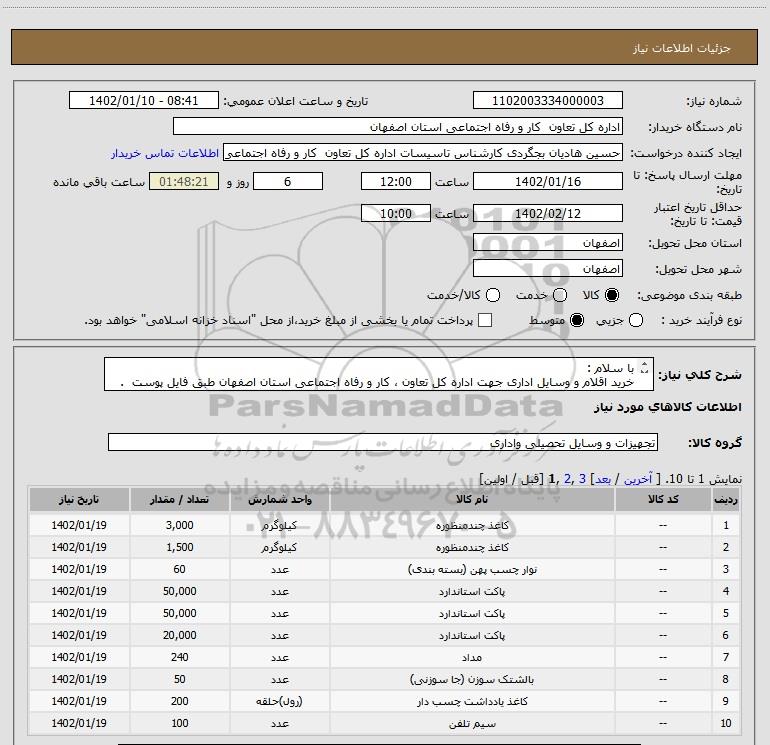Click item کاغذ یادداشت چسب دار
Image resolution: width=770 pixels, height=745 pixels.
[x=472, y=701]
